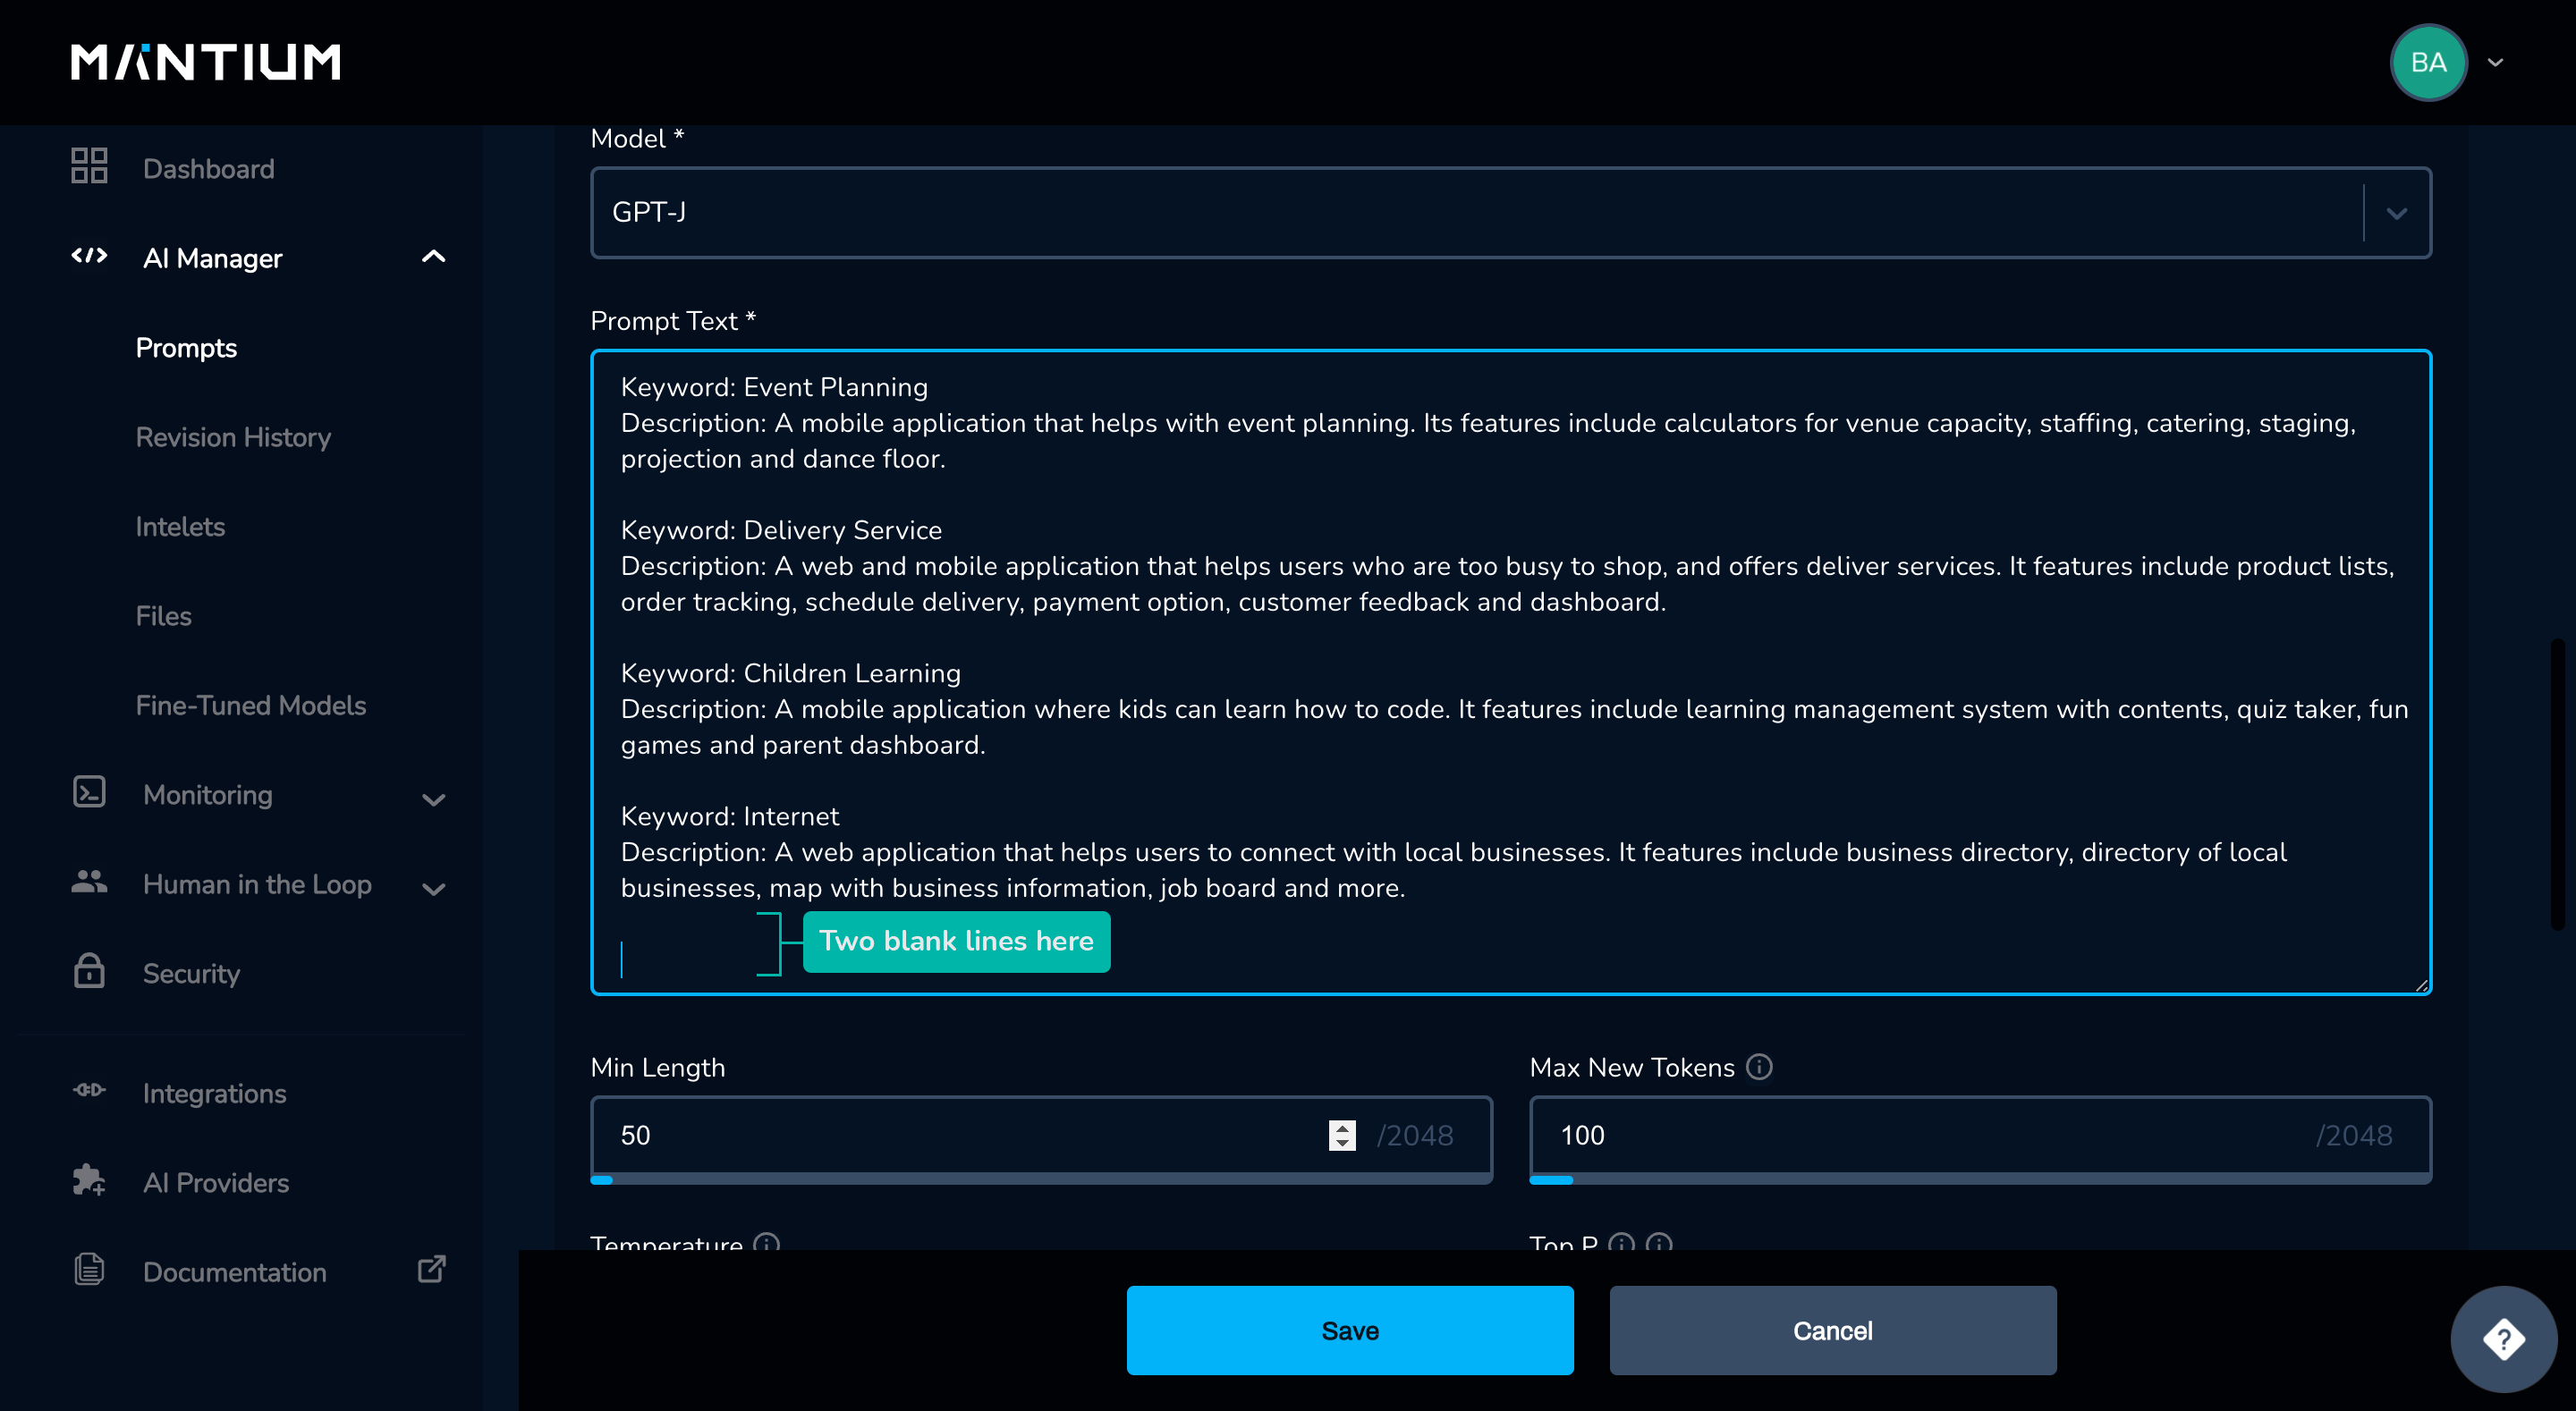Image resolution: width=2576 pixels, height=1411 pixels.
Task: Click the Dashboard grid icon
Action: (89, 166)
